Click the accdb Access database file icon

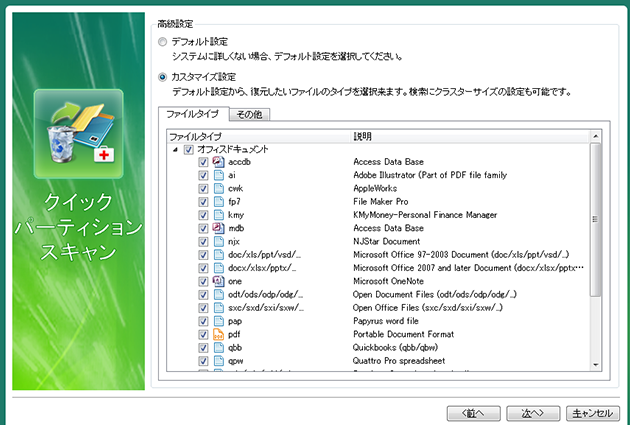218,162
